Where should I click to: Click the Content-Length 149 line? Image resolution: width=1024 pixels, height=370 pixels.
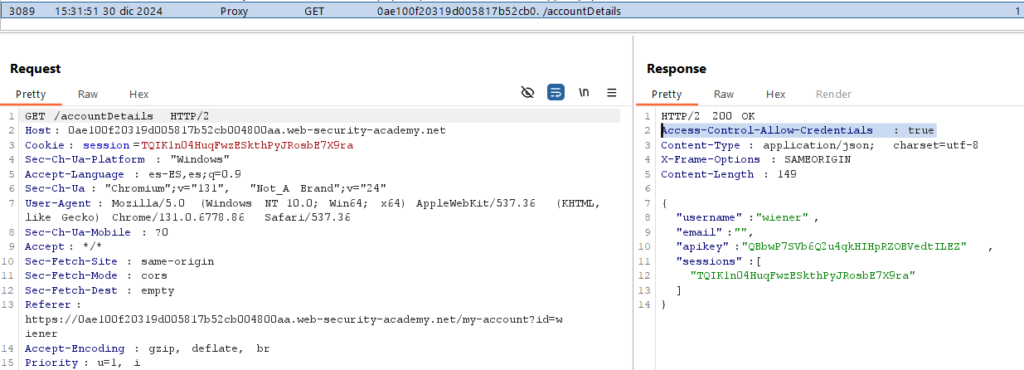(728, 174)
